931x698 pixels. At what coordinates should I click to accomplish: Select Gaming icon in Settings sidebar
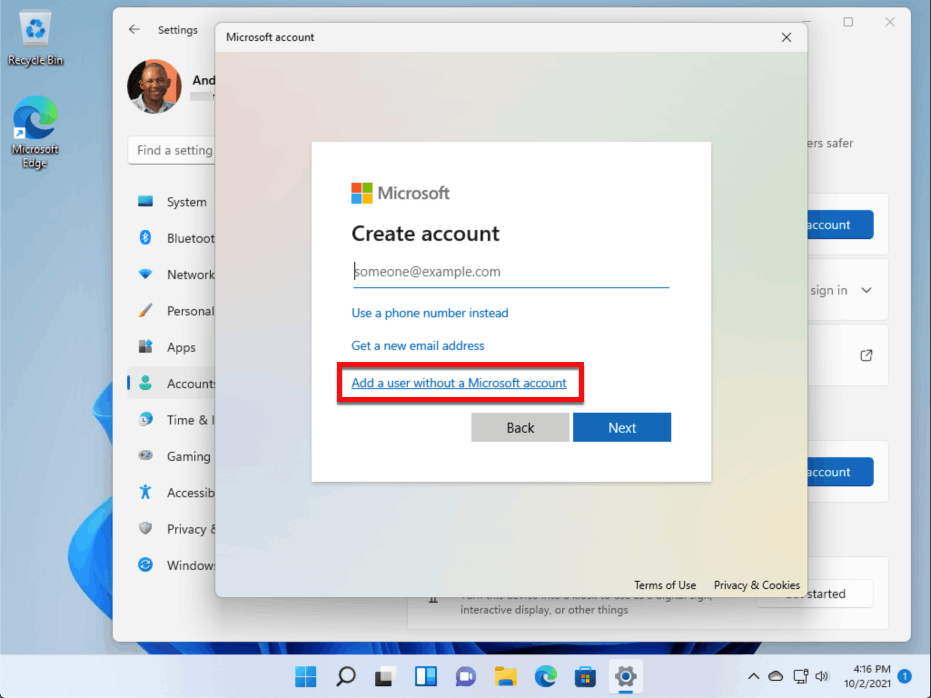tap(145, 455)
